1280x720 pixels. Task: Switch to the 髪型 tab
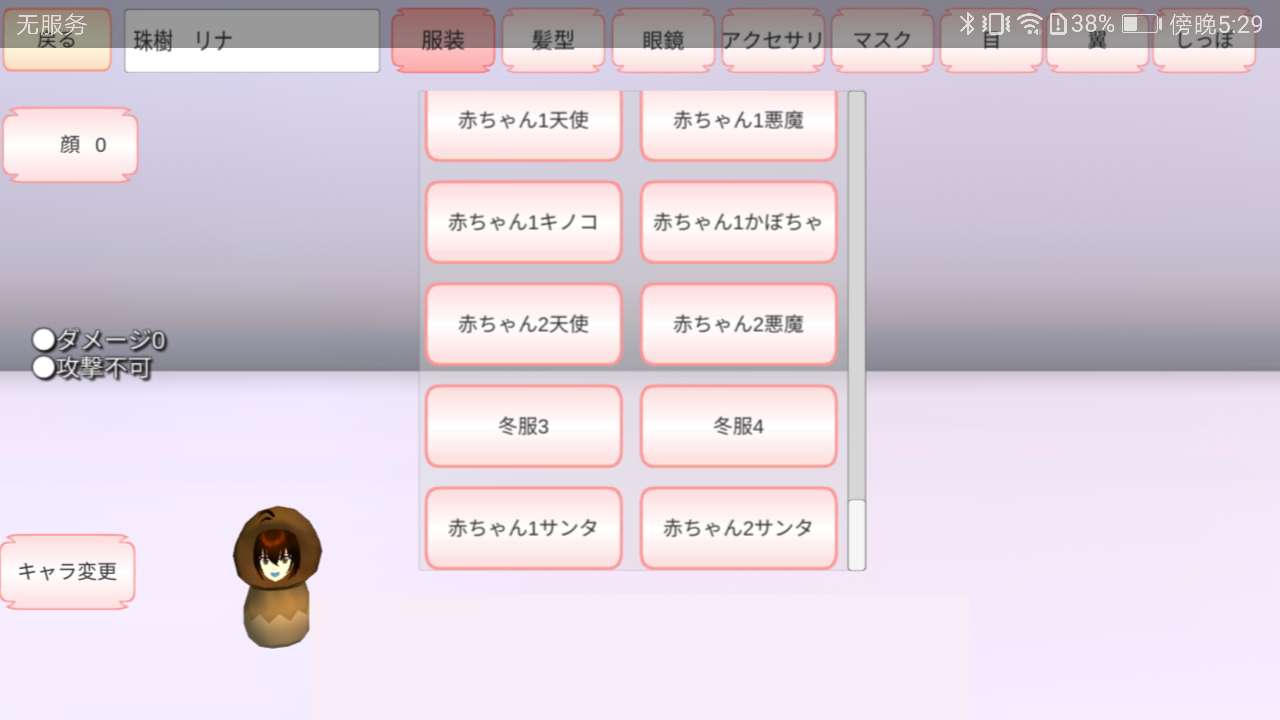click(553, 41)
